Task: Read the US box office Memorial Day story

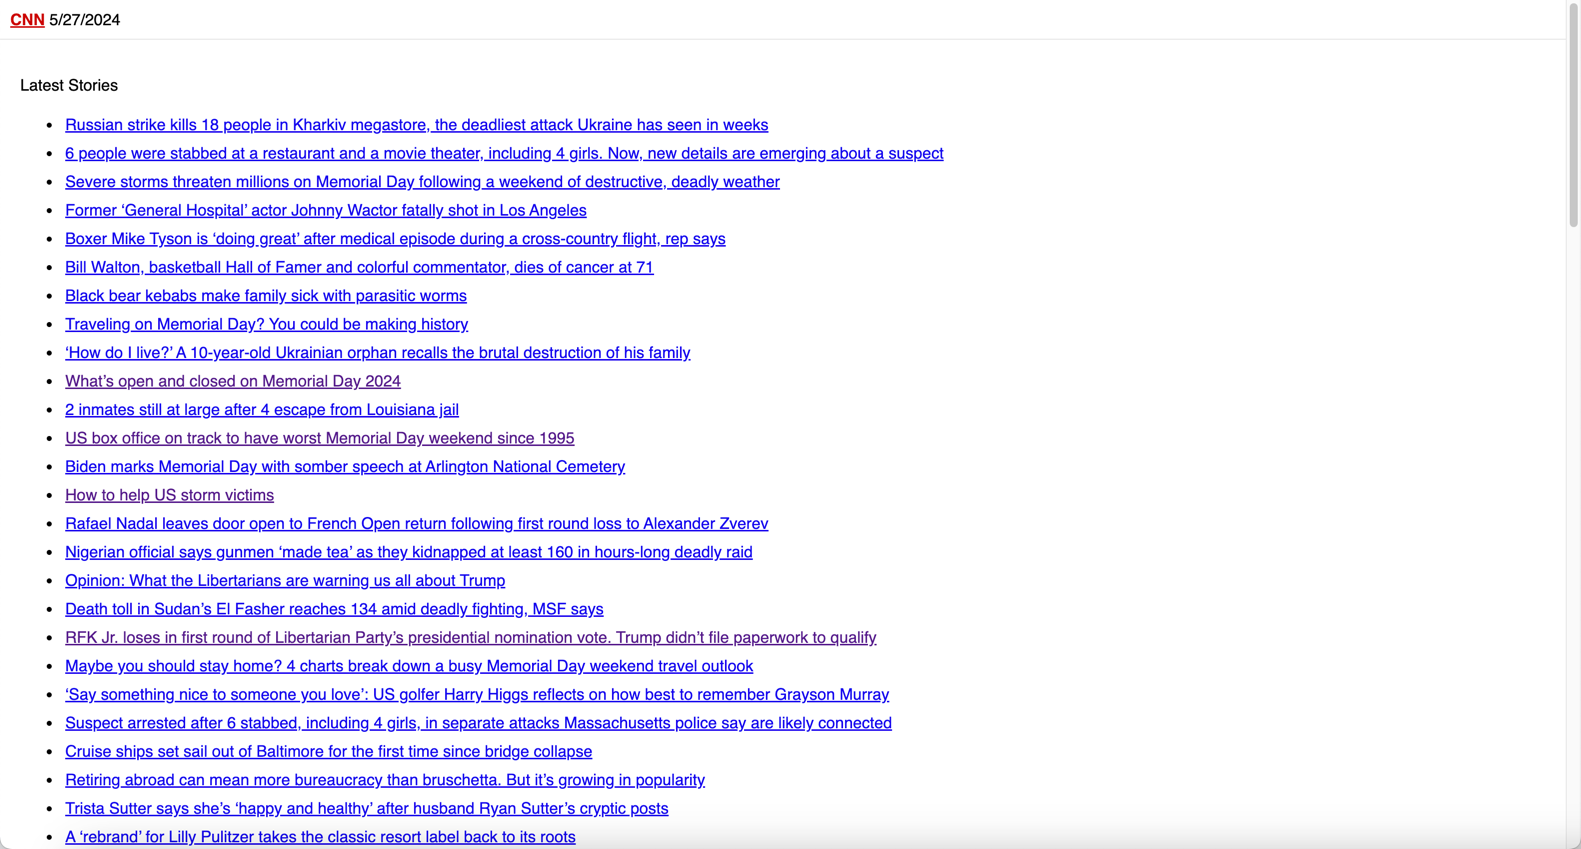Action: (x=320, y=438)
